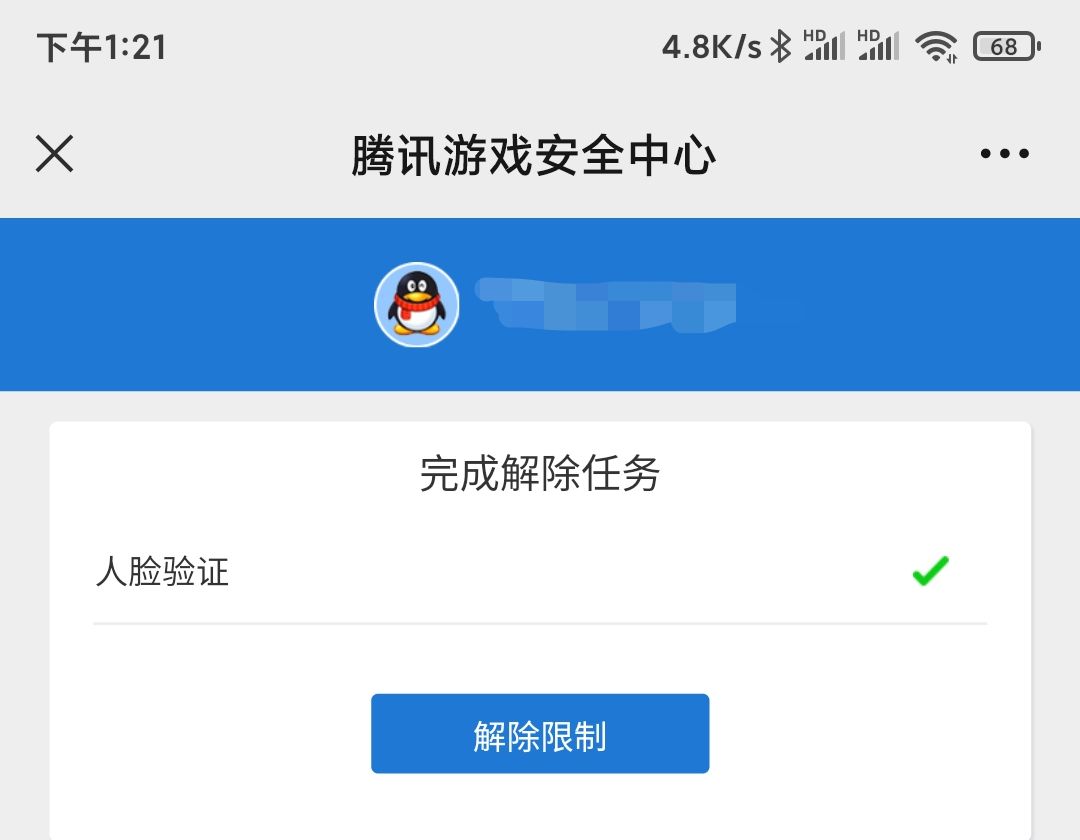1080x840 pixels.
Task: Tap the first HD signal icon
Action: pyautogui.click(x=824, y=45)
